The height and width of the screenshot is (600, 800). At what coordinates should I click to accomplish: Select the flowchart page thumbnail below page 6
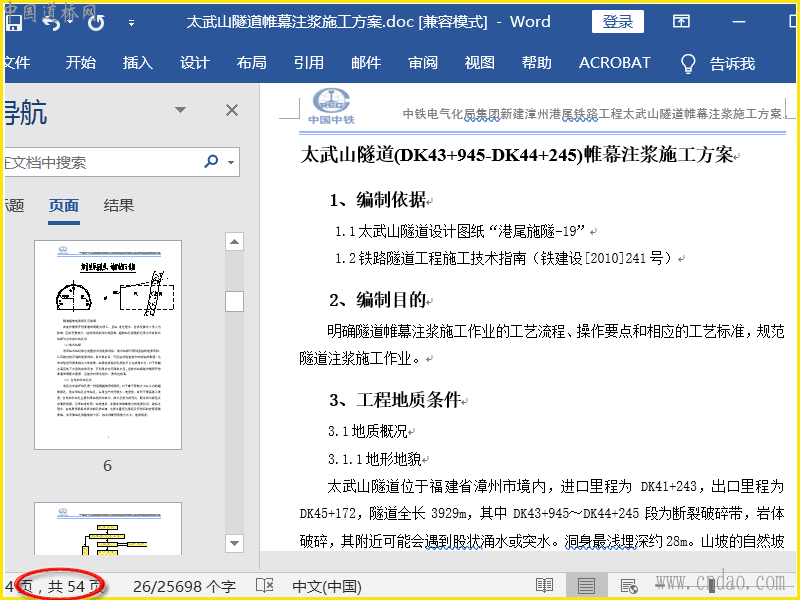[x=108, y=529]
